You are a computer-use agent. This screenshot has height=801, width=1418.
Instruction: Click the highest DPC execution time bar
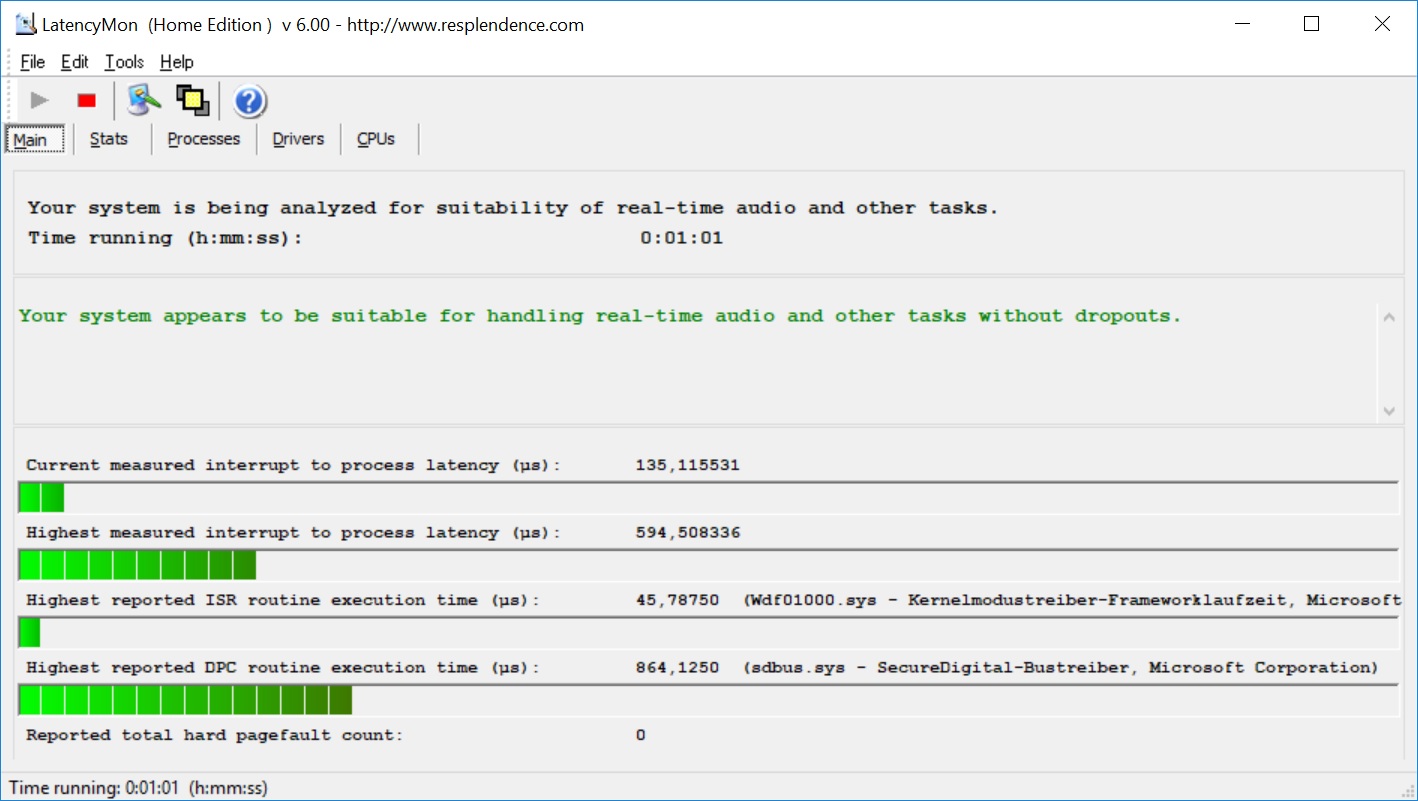click(x=708, y=700)
